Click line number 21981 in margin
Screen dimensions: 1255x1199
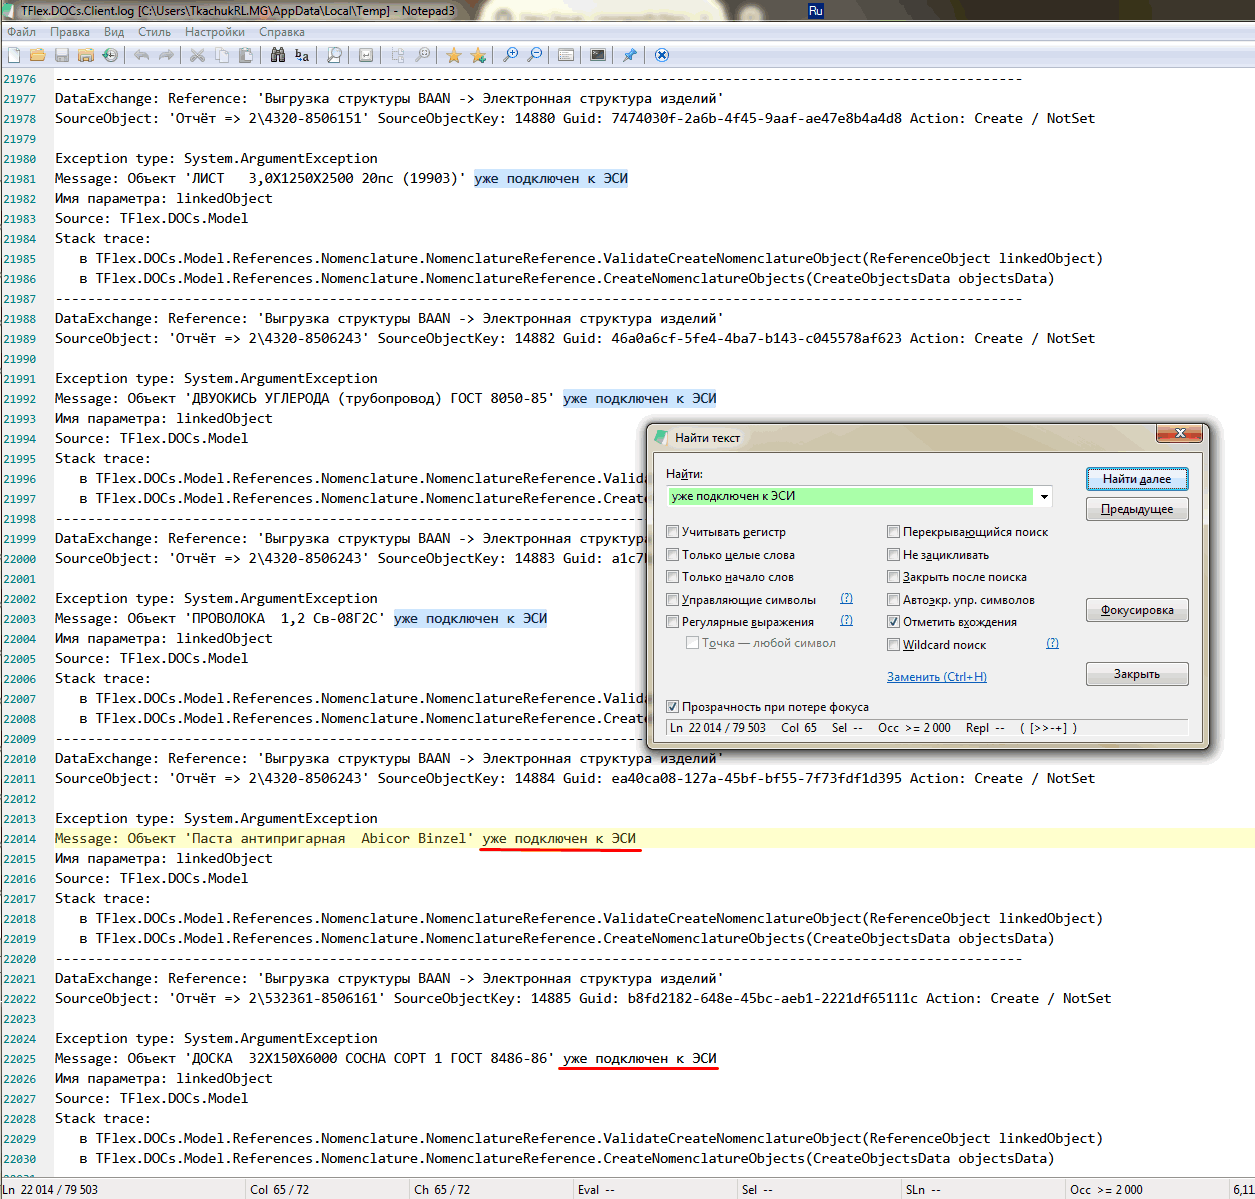point(19,179)
